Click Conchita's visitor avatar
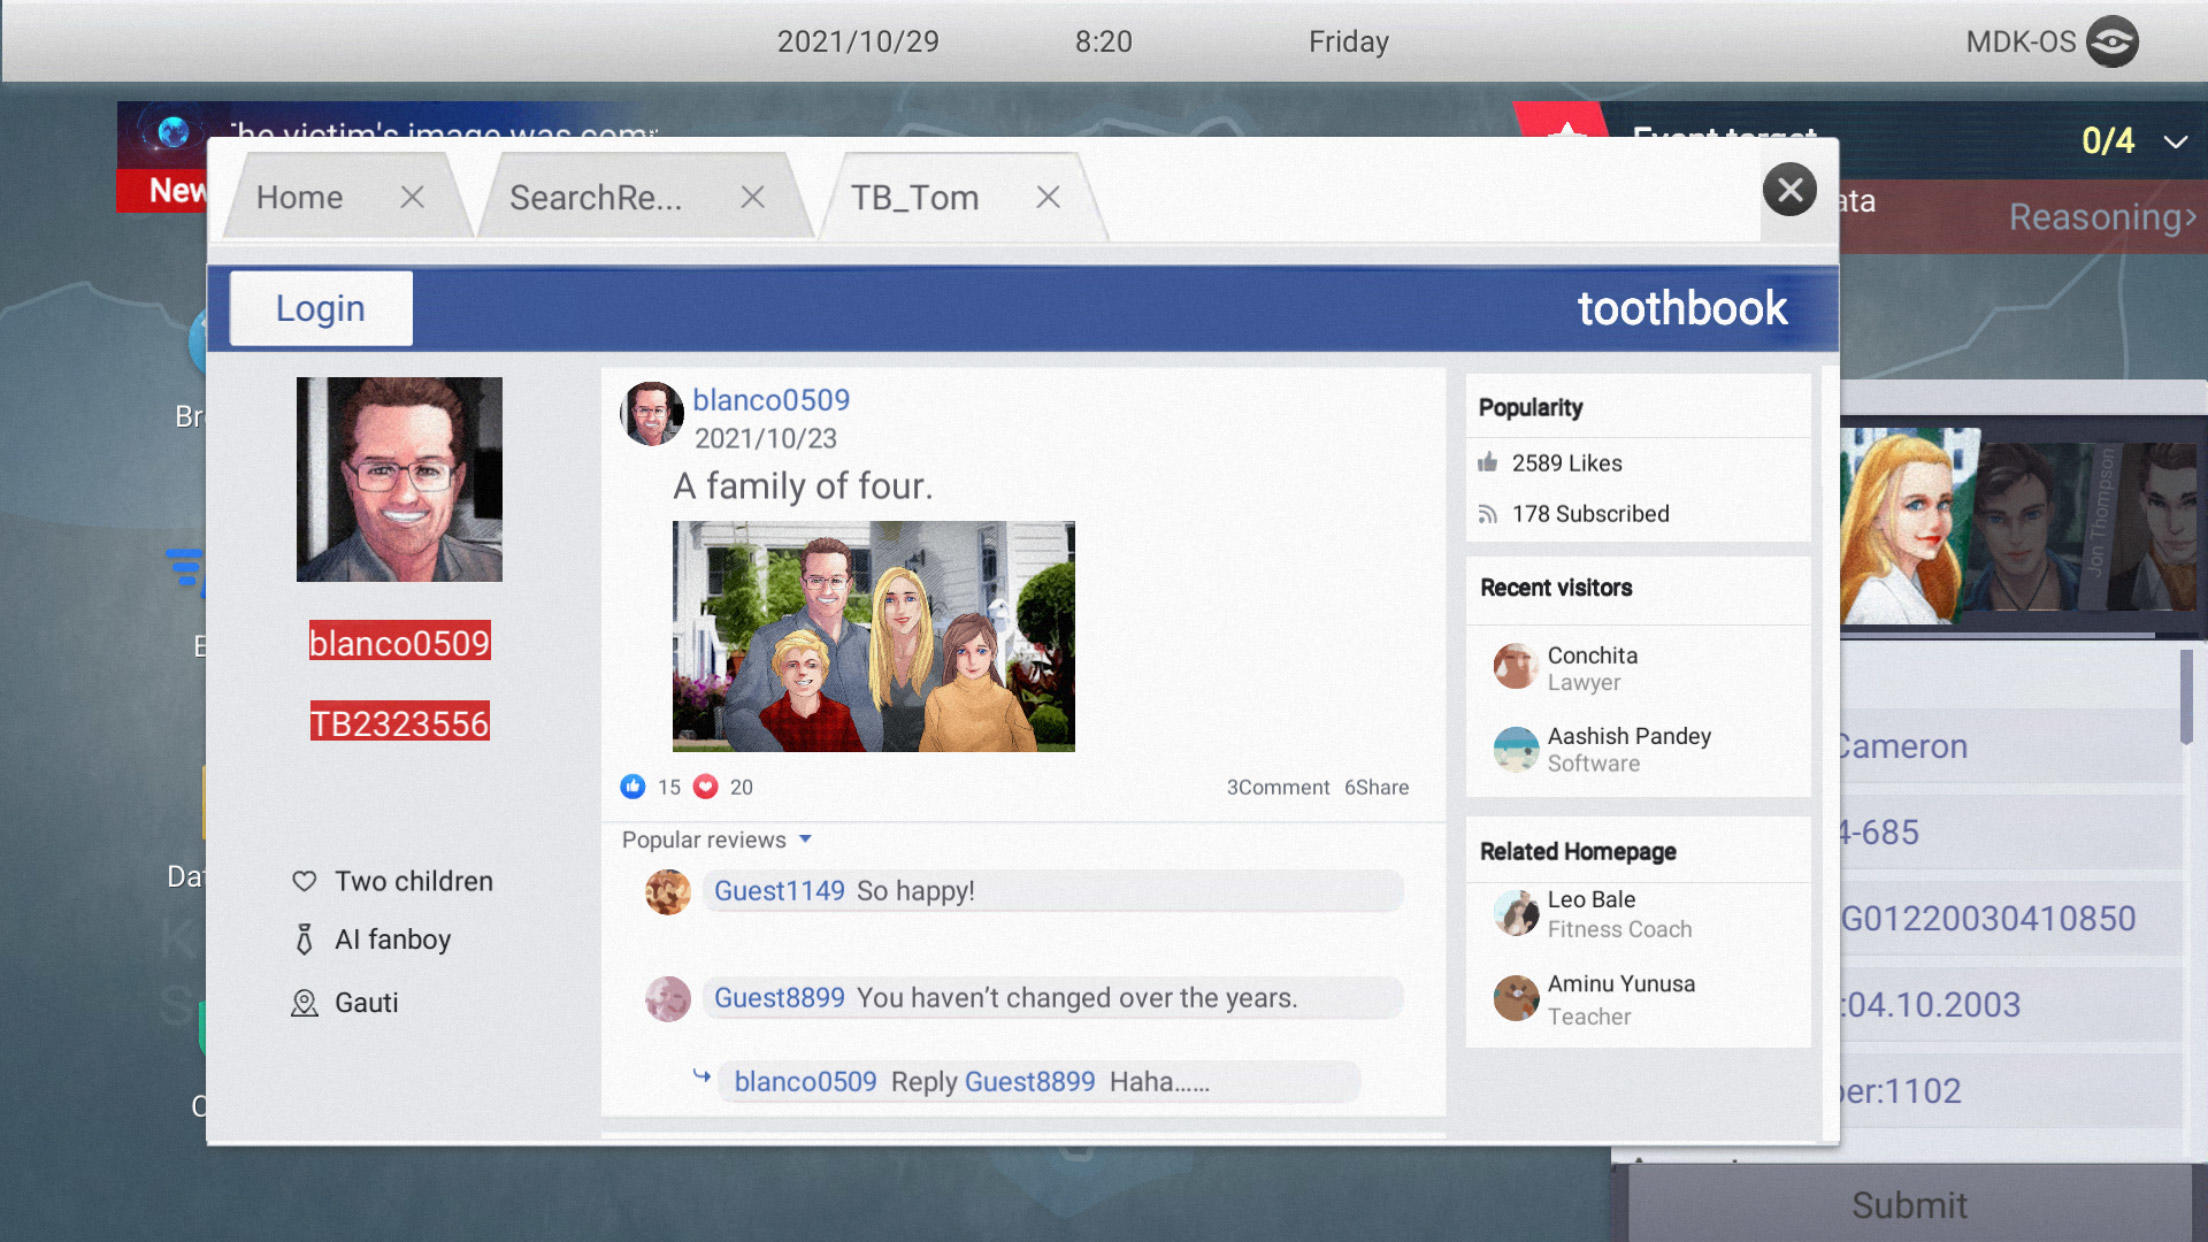Image resolution: width=2208 pixels, height=1242 pixels. pos(1515,667)
